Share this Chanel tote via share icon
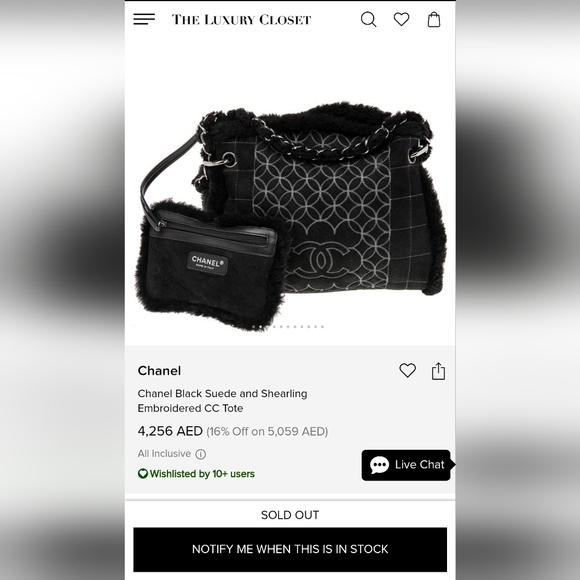The width and height of the screenshot is (580, 580). point(438,371)
